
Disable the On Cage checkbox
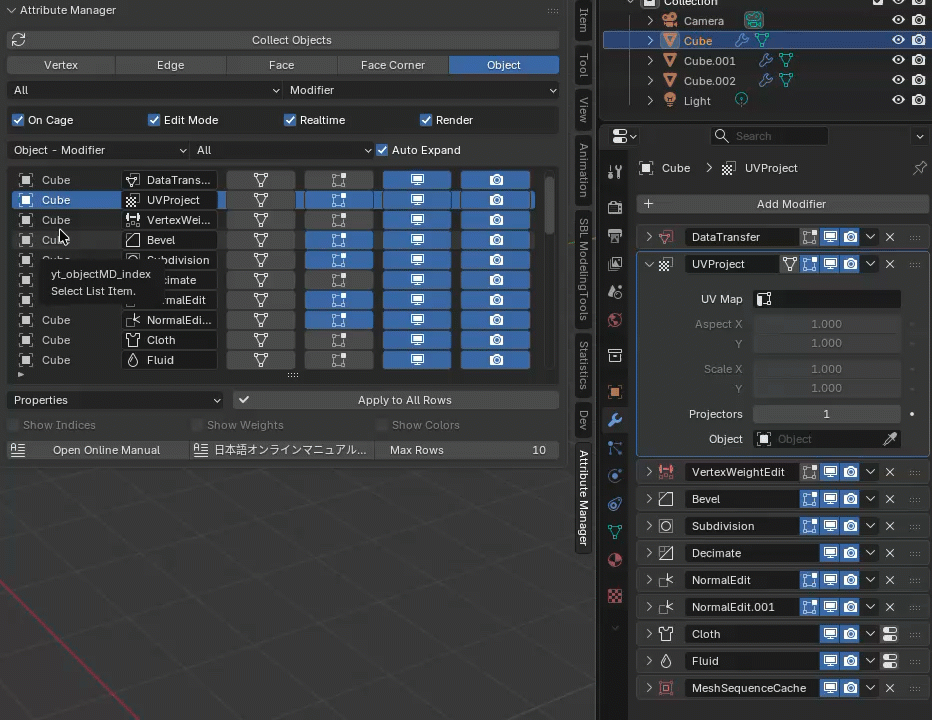(x=18, y=120)
